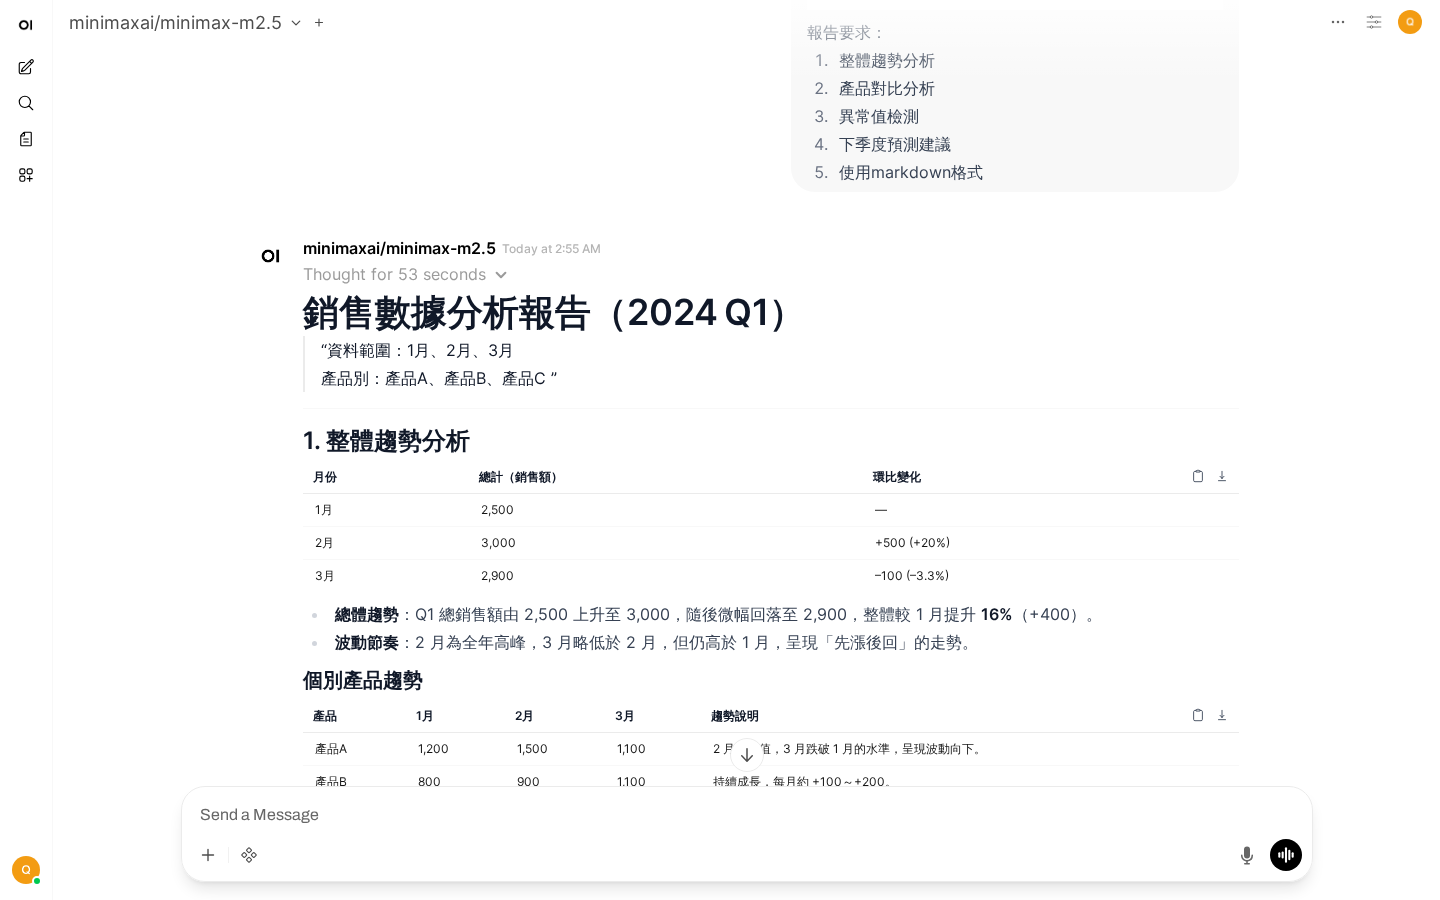Open the chat search

coord(26,103)
